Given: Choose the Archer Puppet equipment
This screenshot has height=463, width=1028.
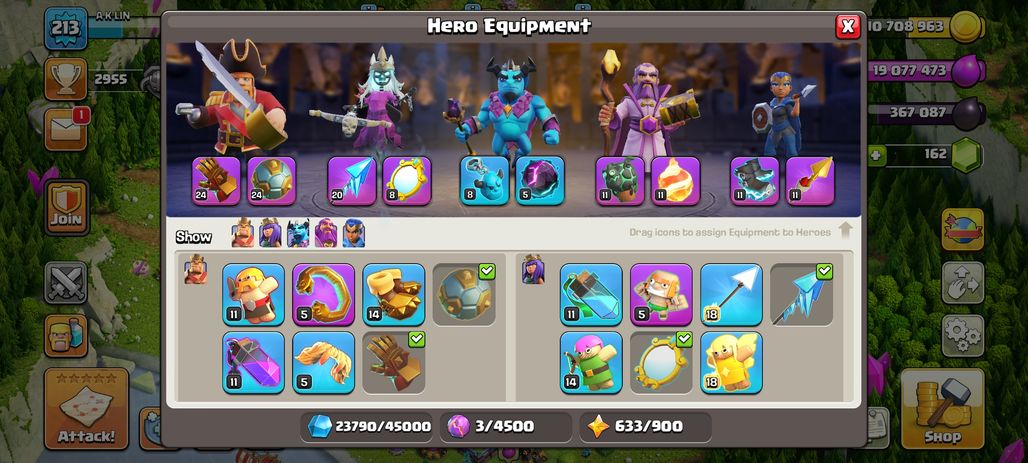Looking at the screenshot, I should (591, 362).
